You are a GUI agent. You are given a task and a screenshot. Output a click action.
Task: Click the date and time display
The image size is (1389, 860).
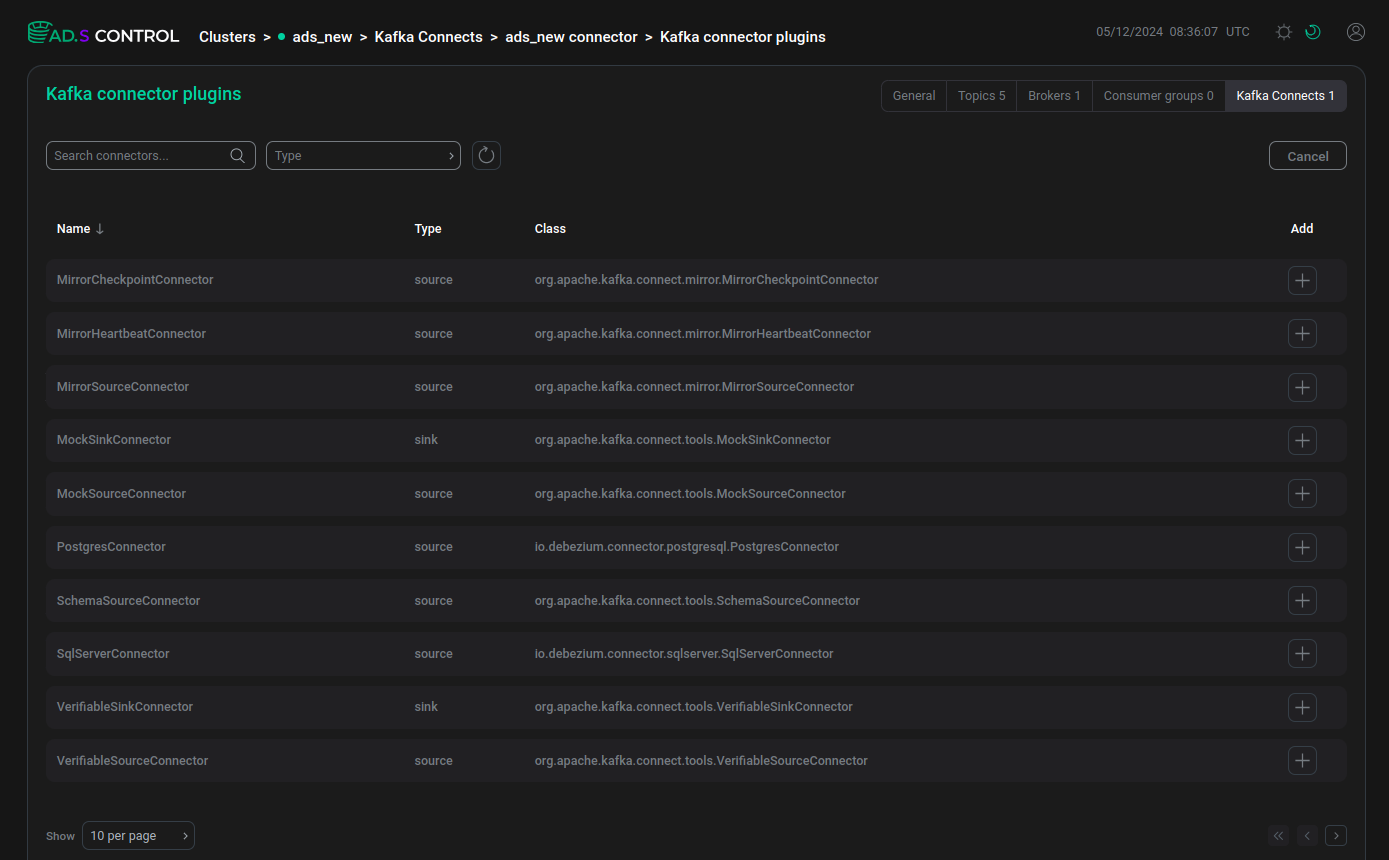(x=1173, y=32)
